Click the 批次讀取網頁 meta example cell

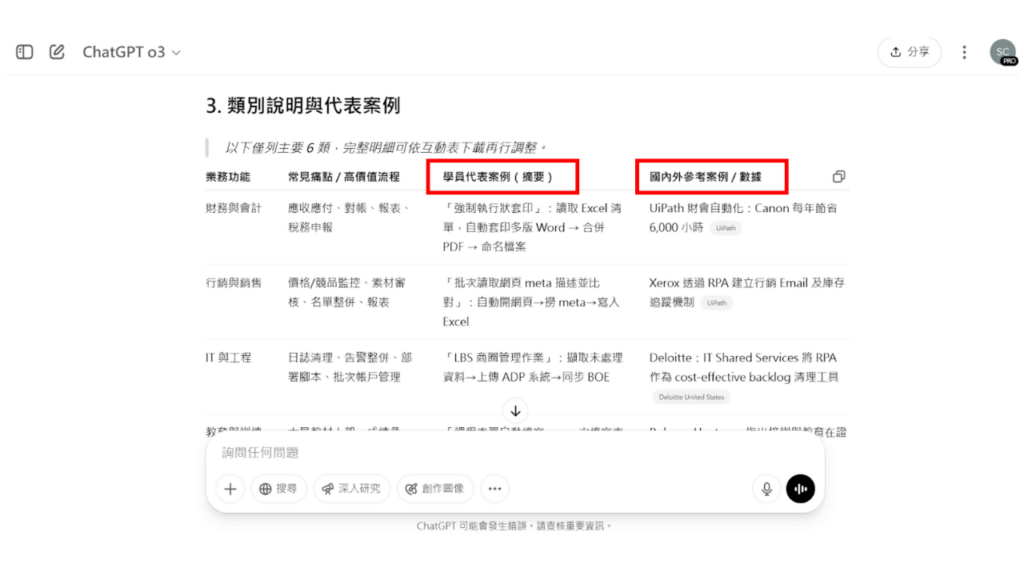click(531, 302)
